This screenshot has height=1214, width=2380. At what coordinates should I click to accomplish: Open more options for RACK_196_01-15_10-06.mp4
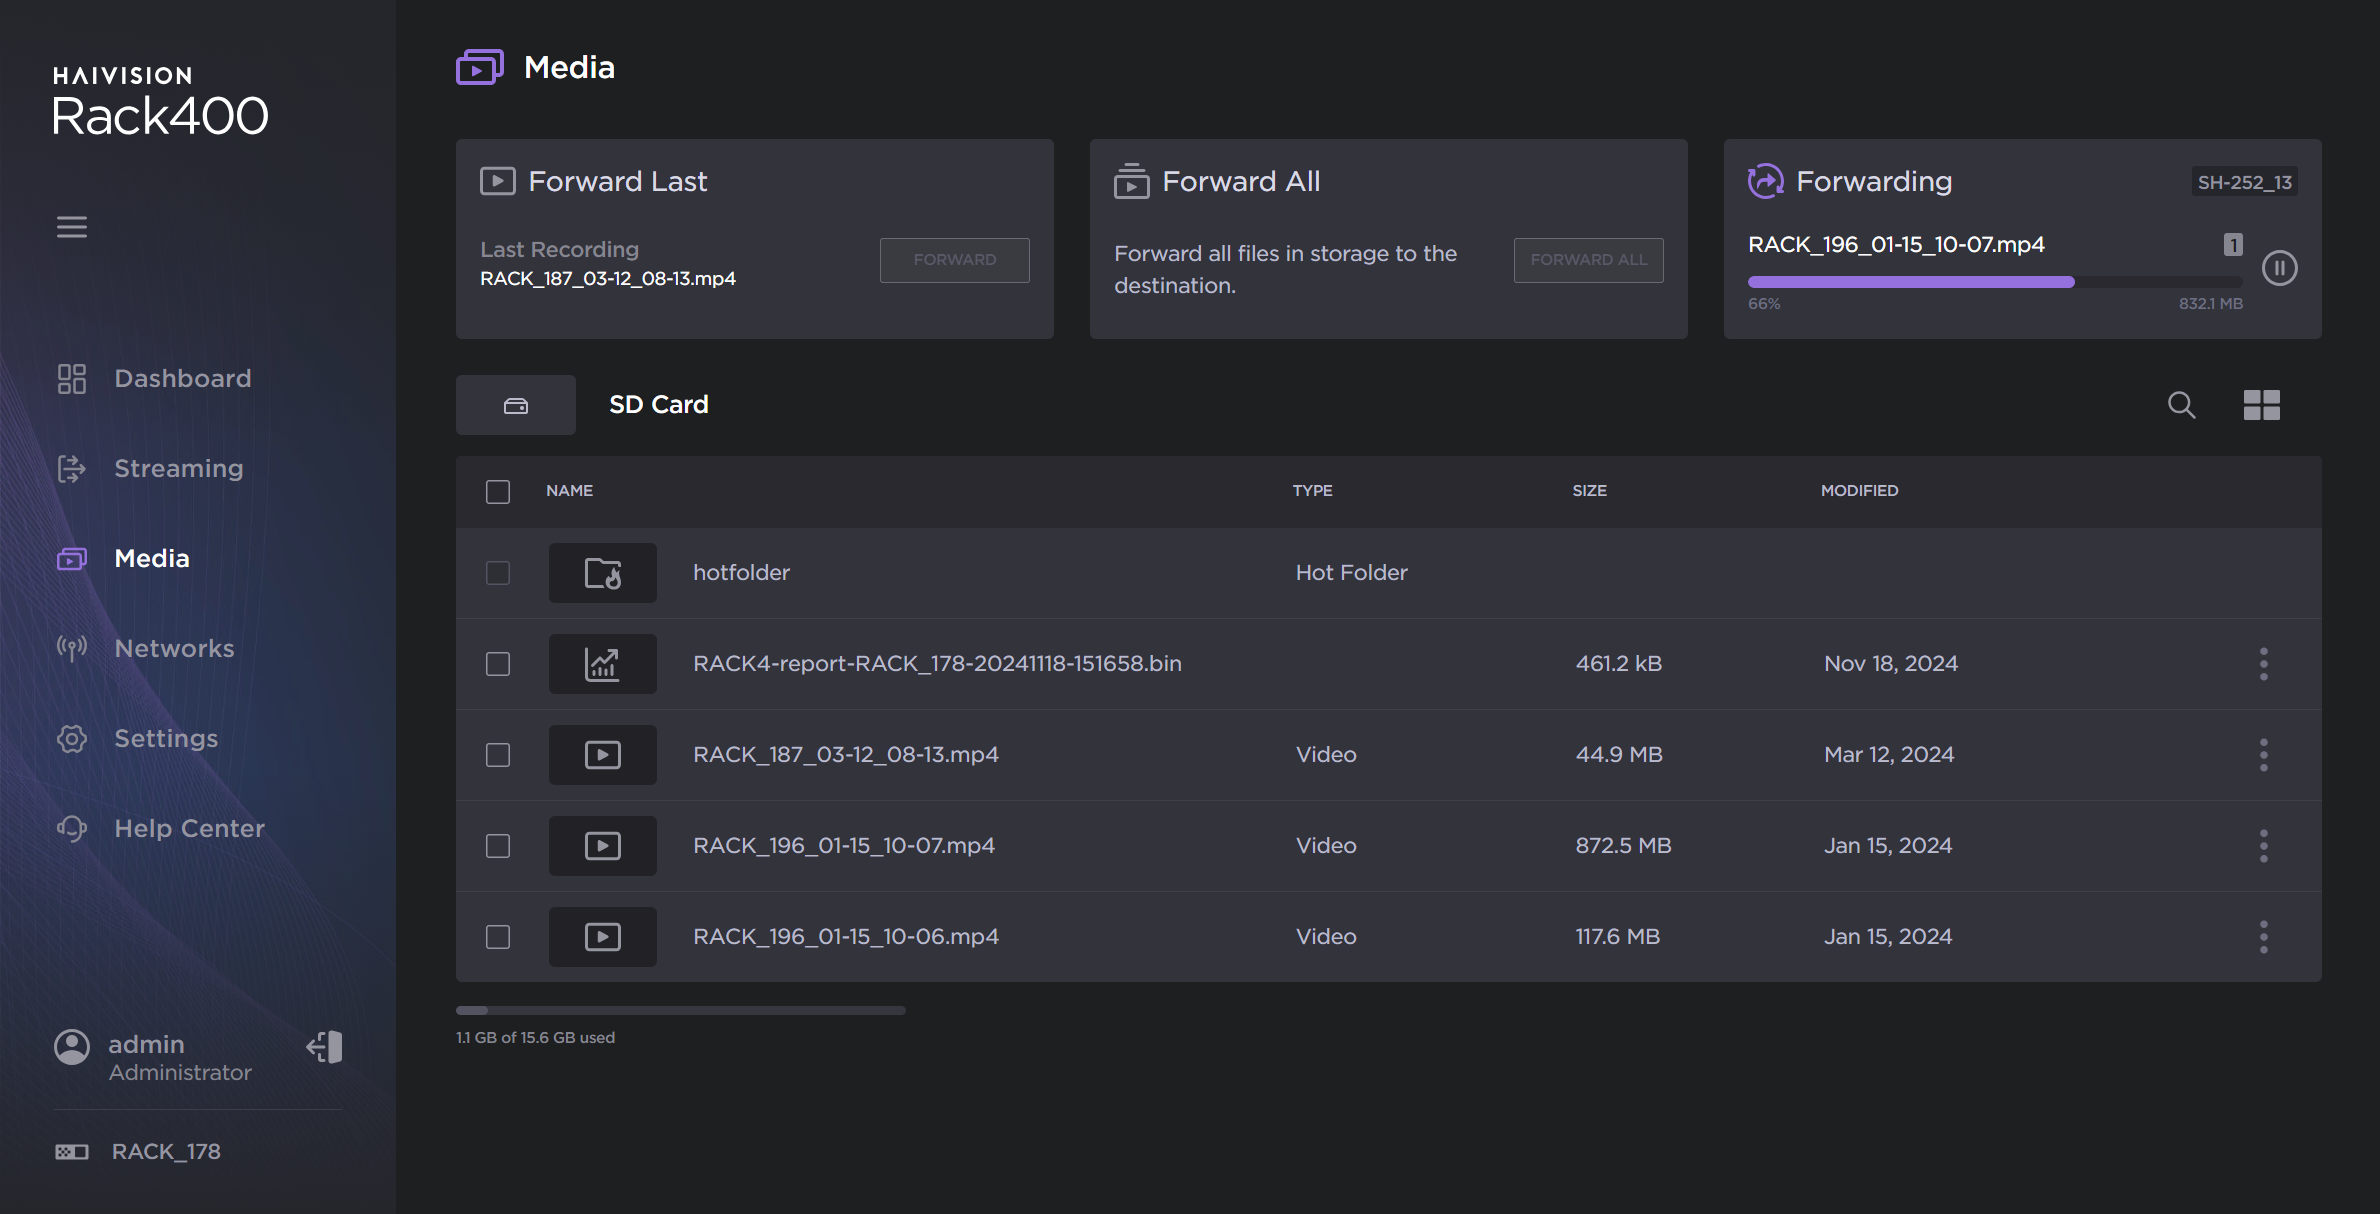pyautogui.click(x=2263, y=937)
